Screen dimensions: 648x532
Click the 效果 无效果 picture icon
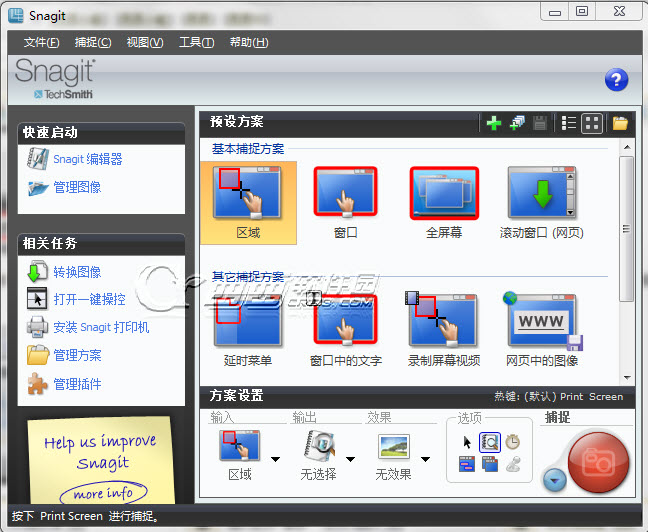[393, 446]
